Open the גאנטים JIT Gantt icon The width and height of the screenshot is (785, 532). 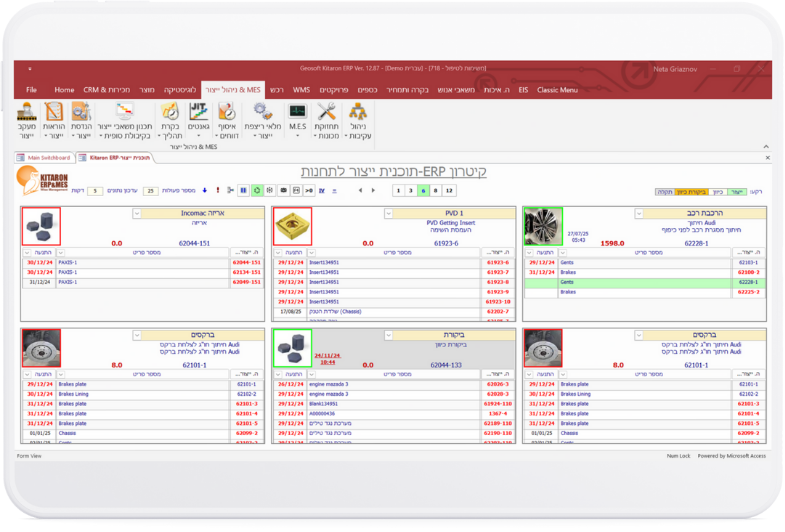pos(198,121)
